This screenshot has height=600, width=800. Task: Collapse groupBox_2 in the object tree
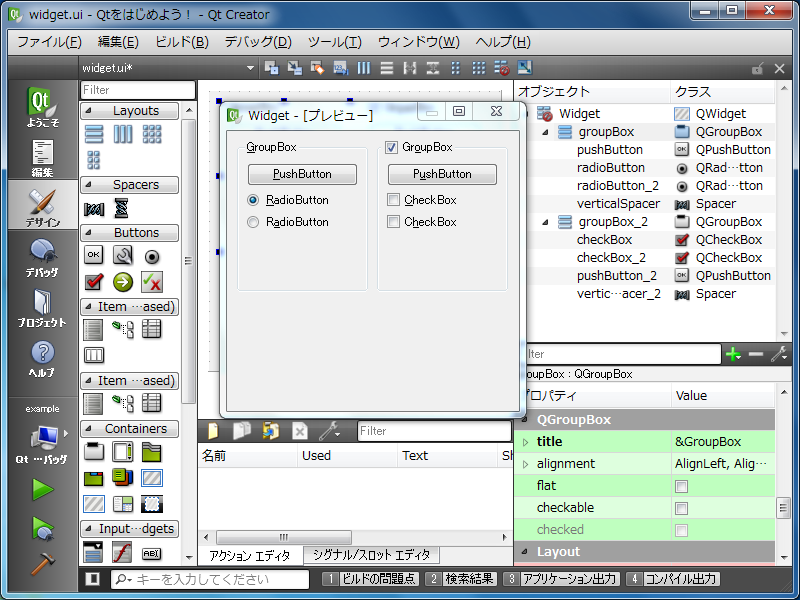(545, 222)
